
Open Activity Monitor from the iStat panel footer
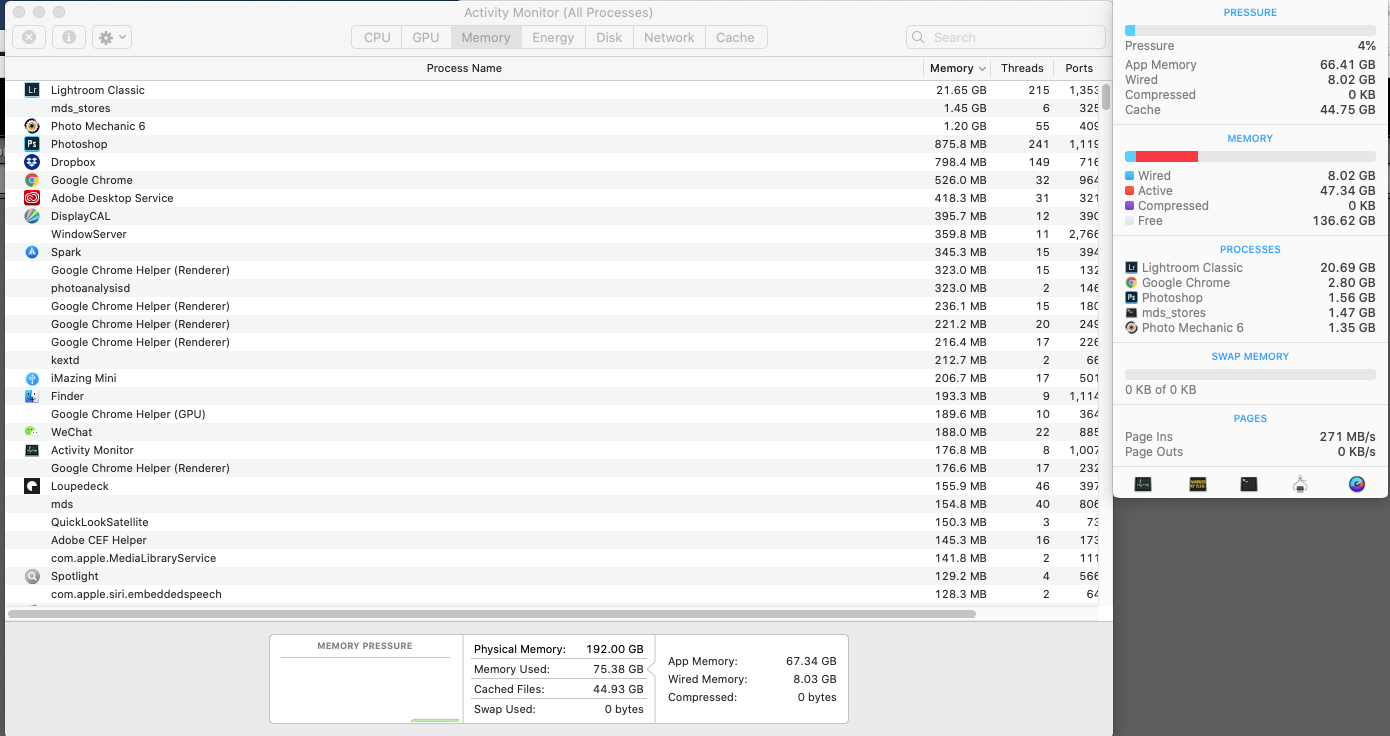pyautogui.click(x=1143, y=484)
